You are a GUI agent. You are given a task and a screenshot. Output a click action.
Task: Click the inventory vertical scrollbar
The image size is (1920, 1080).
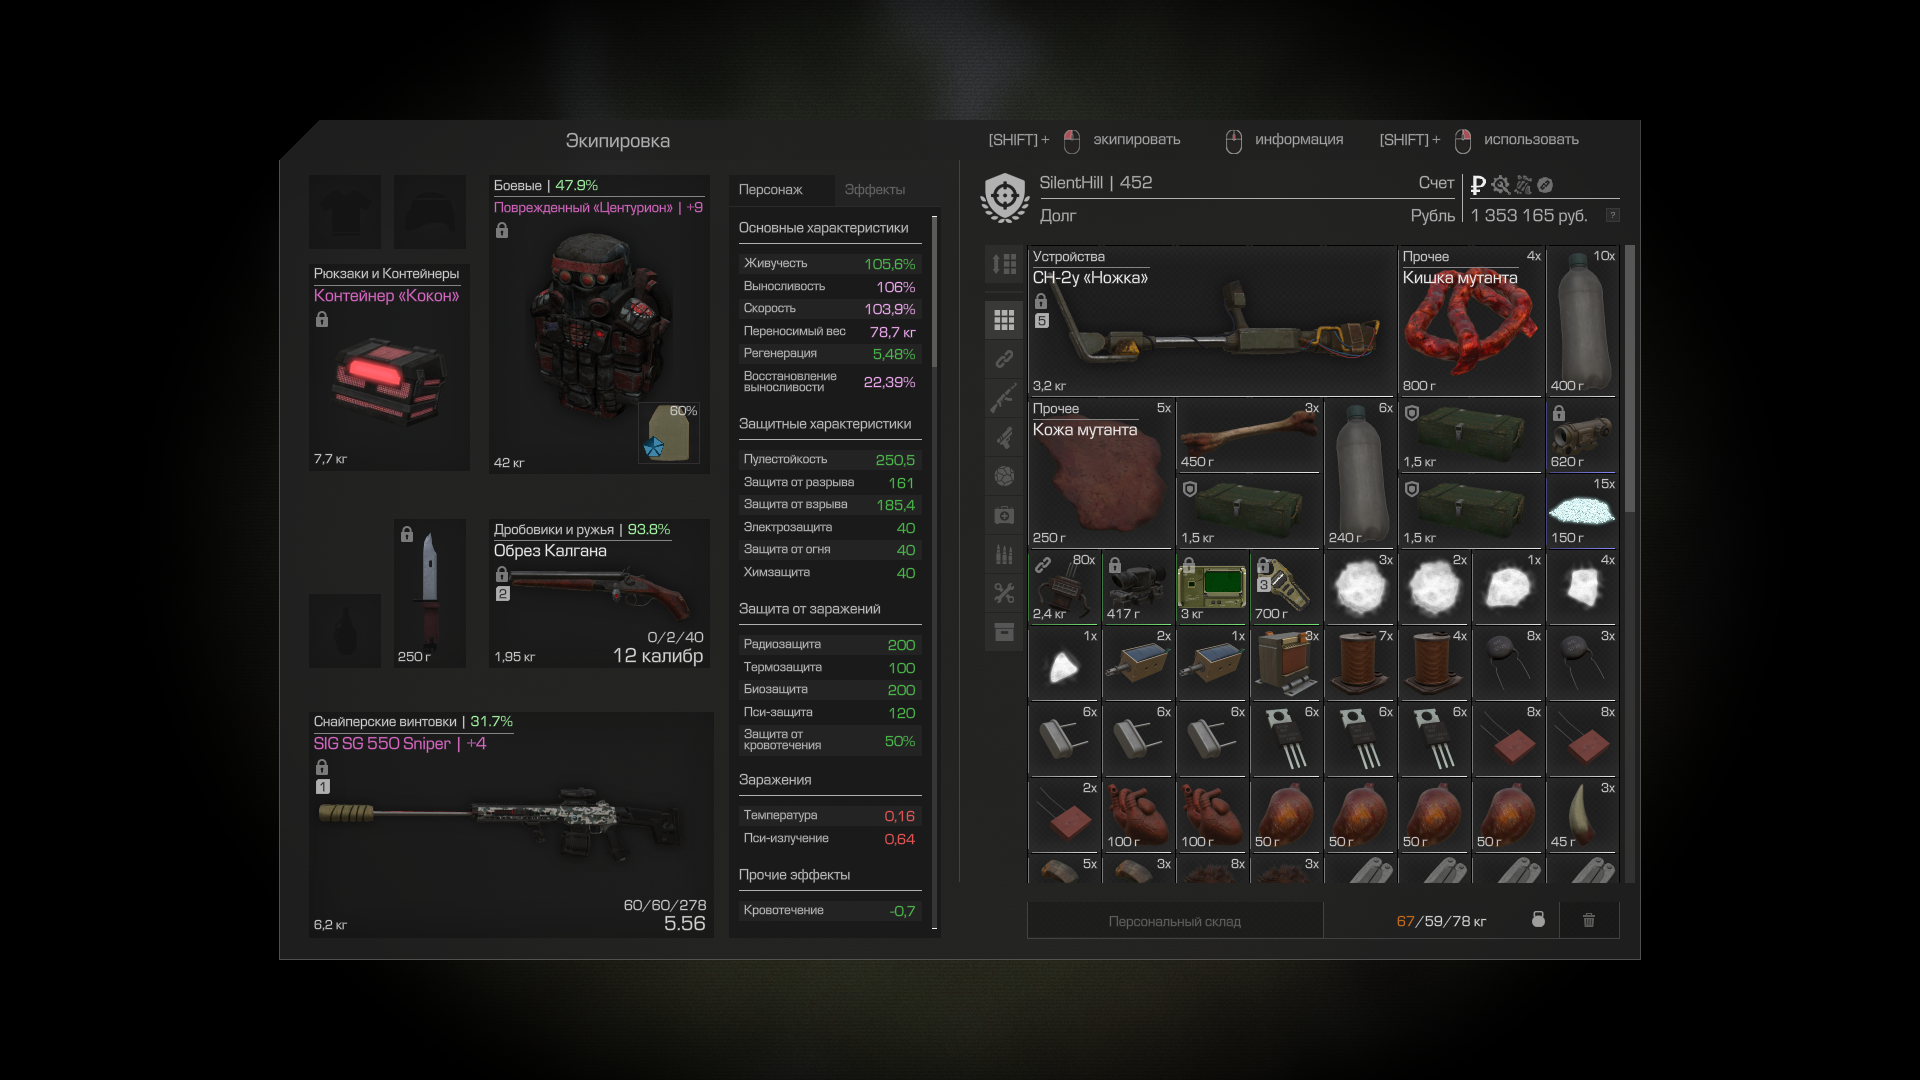pyautogui.click(x=1630, y=380)
